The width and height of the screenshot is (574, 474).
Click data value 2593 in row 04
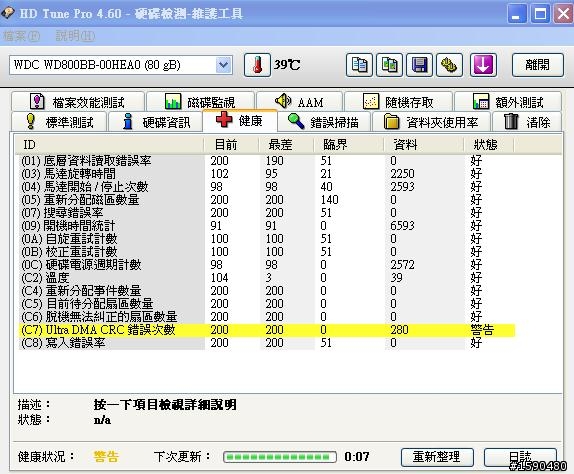pyautogui.click(x=402, y=187)
